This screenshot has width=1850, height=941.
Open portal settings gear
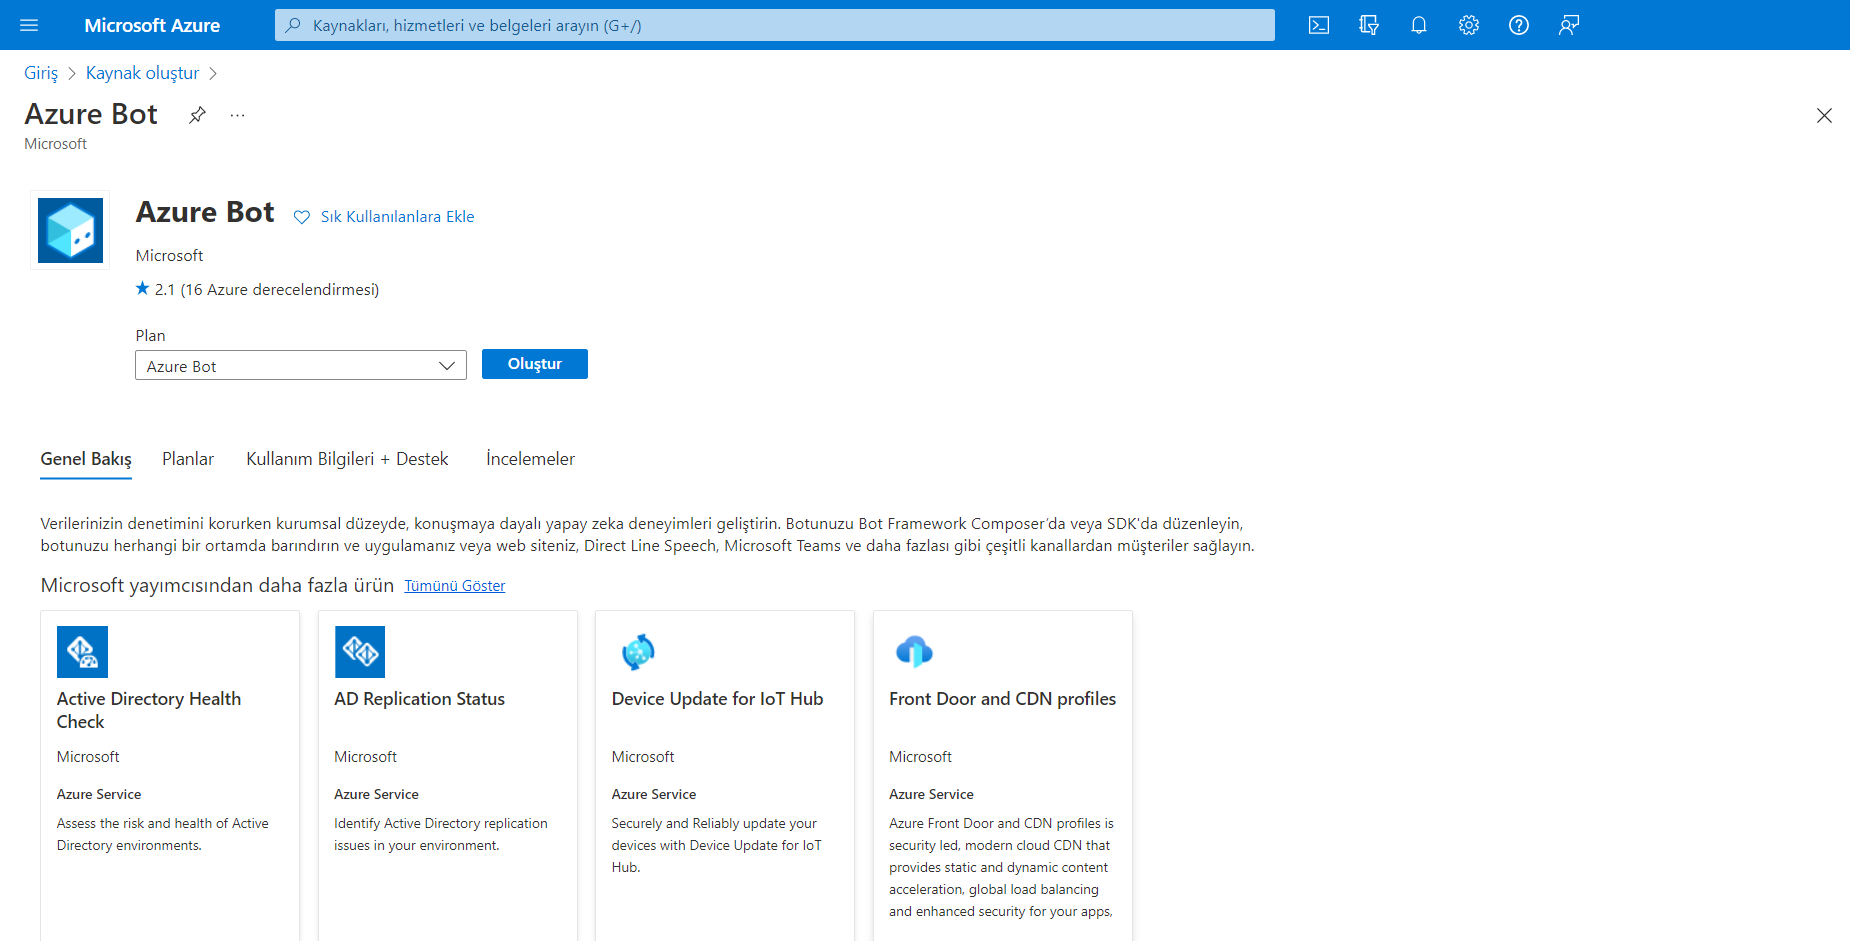pos(1469,25)
